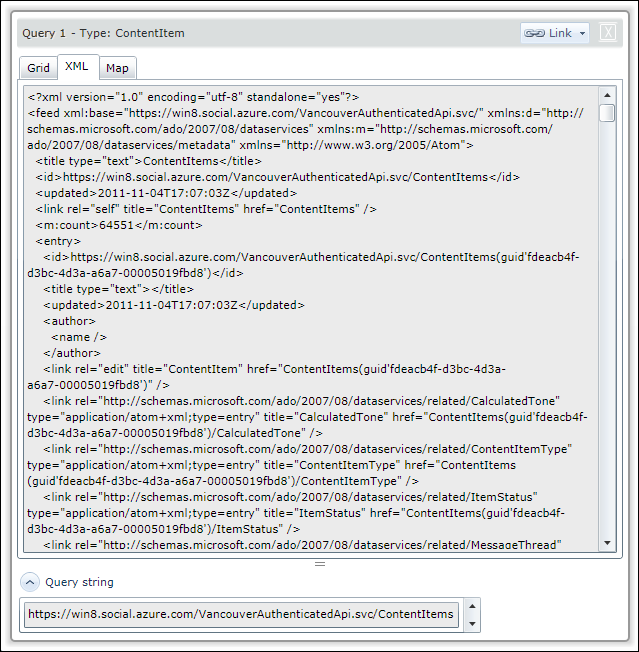The width and height of the screenshot is (639, 652).
Task: Click the opening author tag line
Action: tap(69, 321)
